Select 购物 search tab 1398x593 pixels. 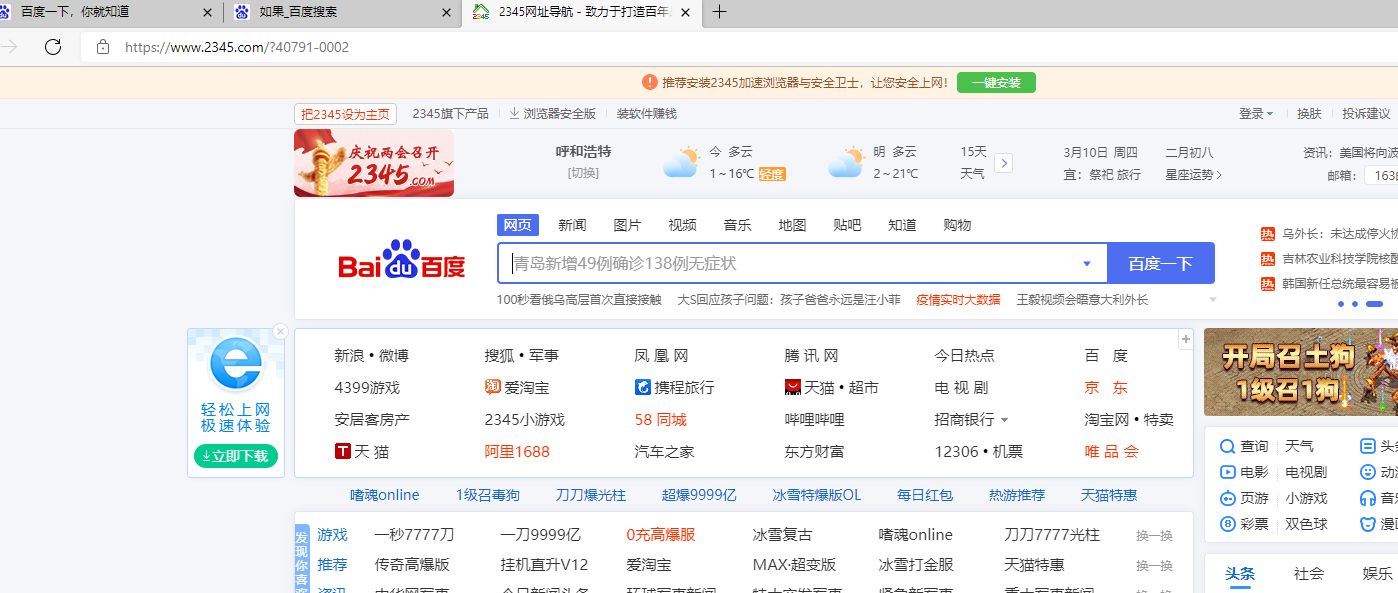957,225
